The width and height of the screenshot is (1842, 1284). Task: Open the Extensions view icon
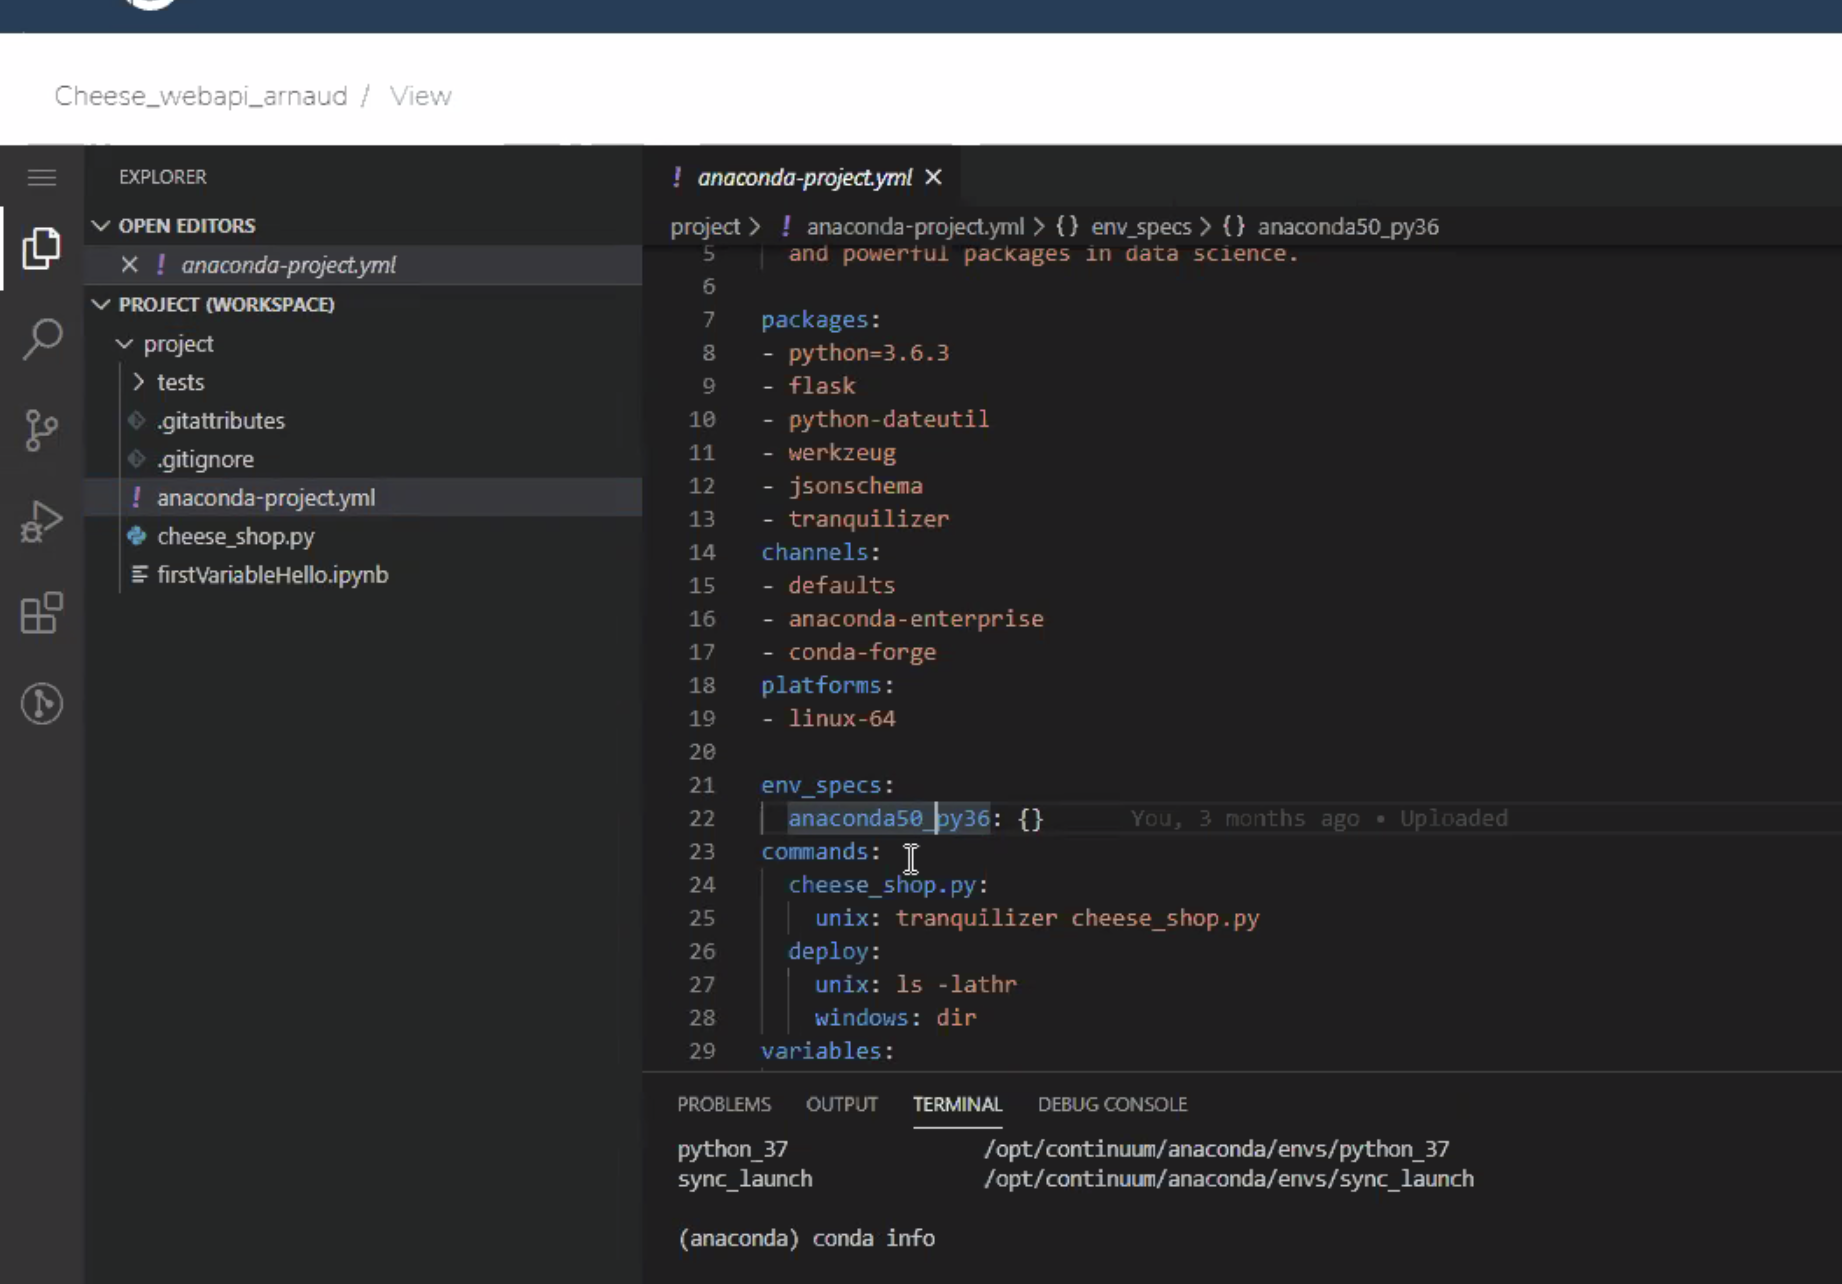coord(42,612)
